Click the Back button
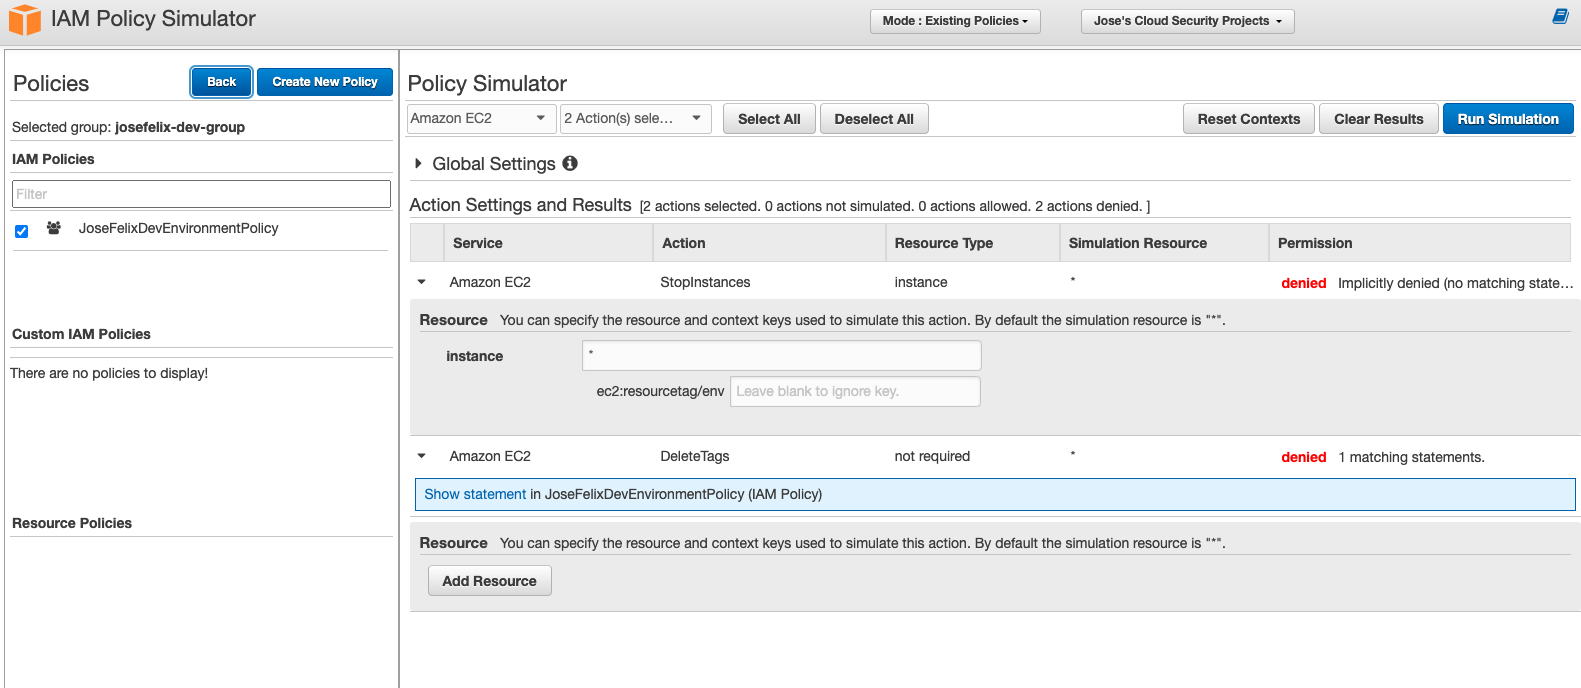The image size is (1581, 688). [221, 82]
